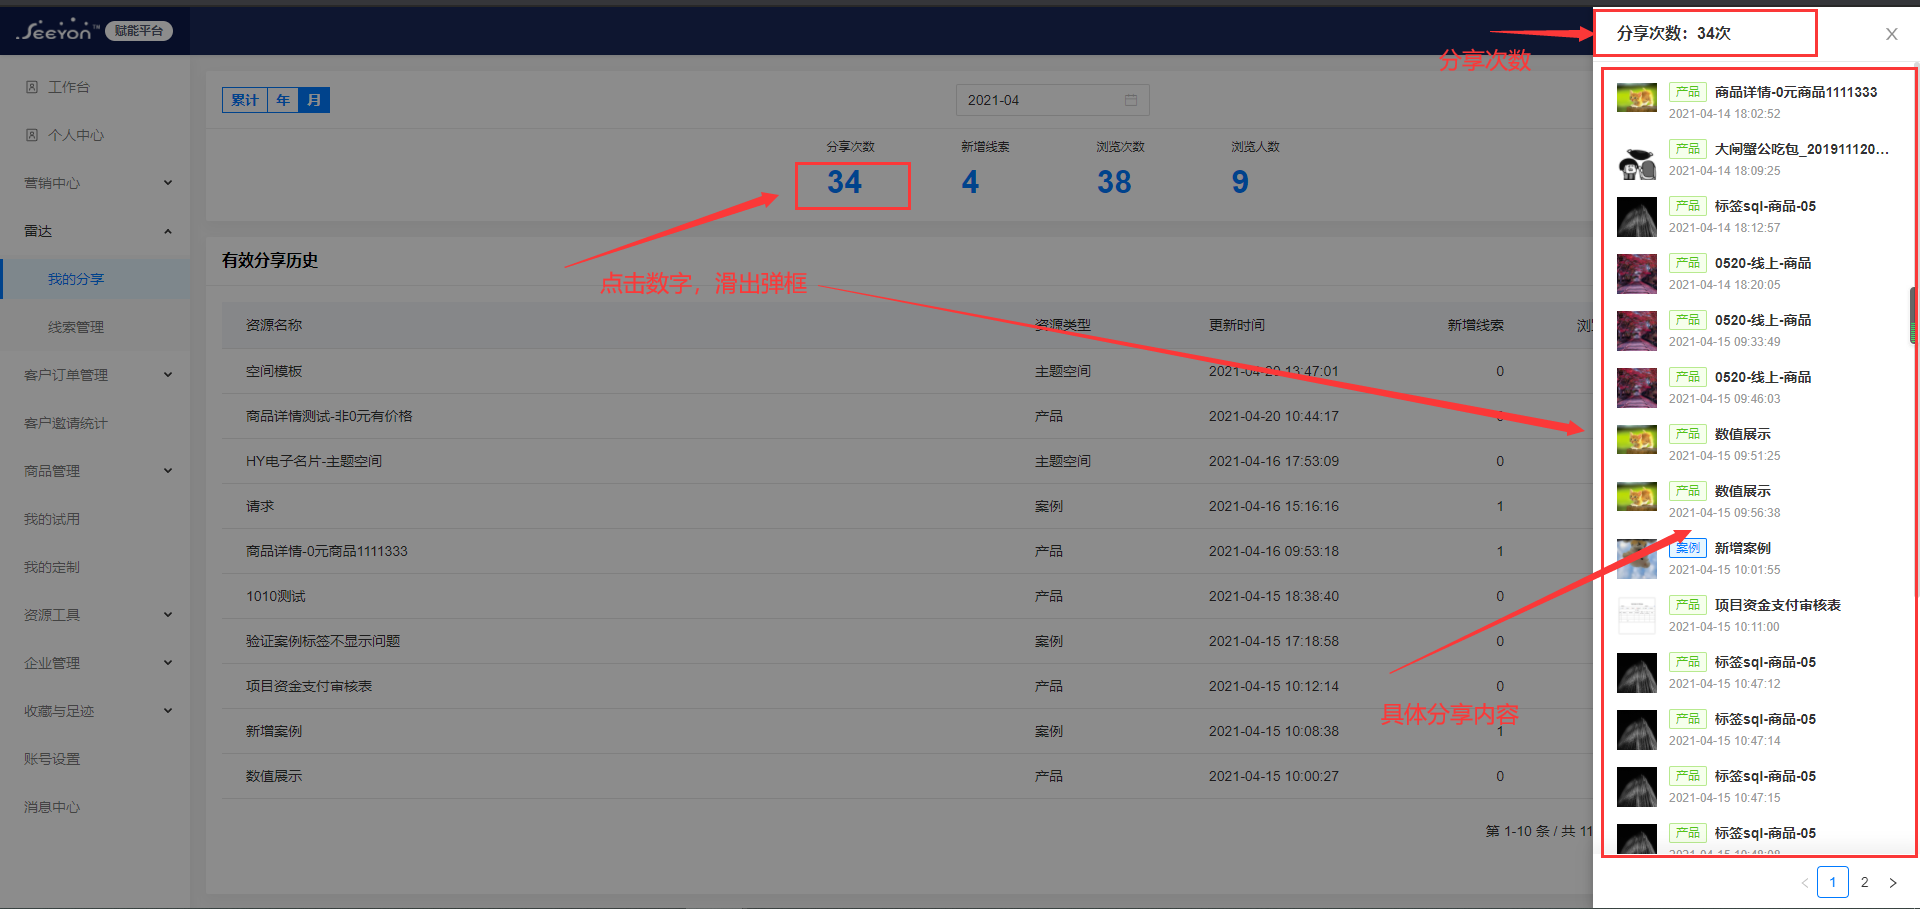The image size is (1920, 909).
Task: Switch to 累计 time range
Action: [x=245, y=100]
